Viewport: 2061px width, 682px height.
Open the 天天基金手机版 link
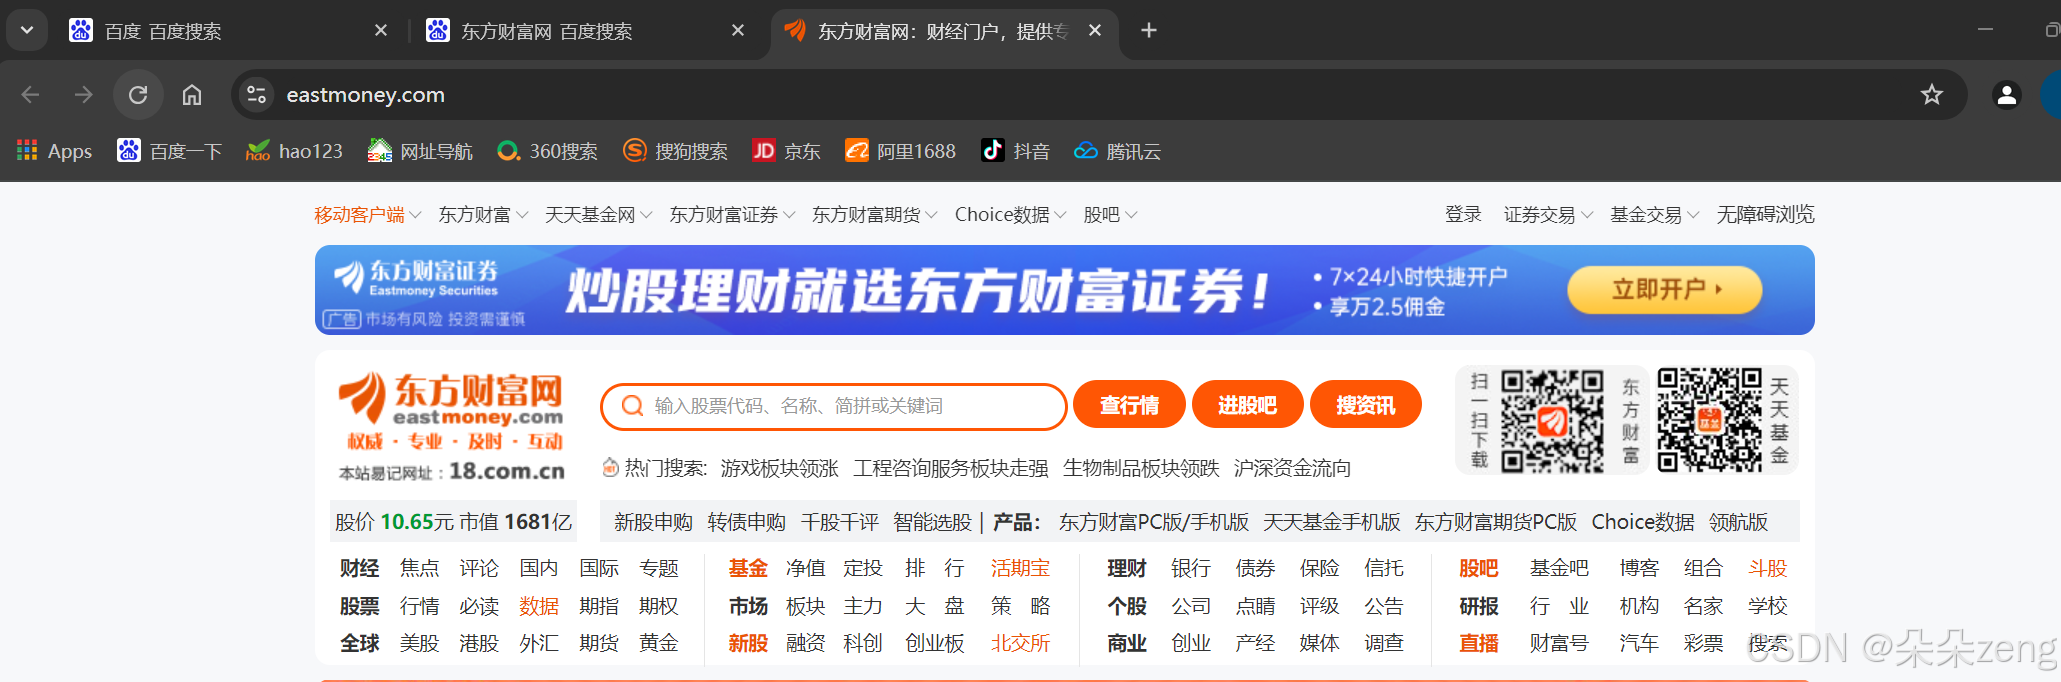click(x=1331, y=522)
